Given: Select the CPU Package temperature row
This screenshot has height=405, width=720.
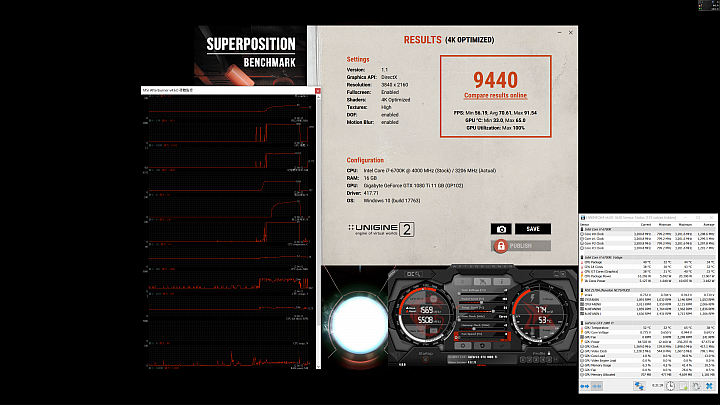Looking at the screenshot, I should pos(647,262).
